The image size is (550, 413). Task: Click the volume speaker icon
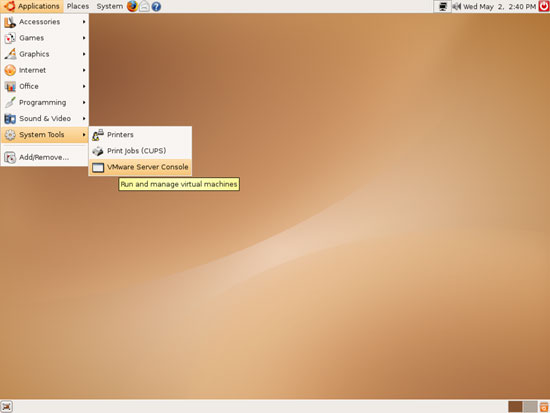click(456, 6)
